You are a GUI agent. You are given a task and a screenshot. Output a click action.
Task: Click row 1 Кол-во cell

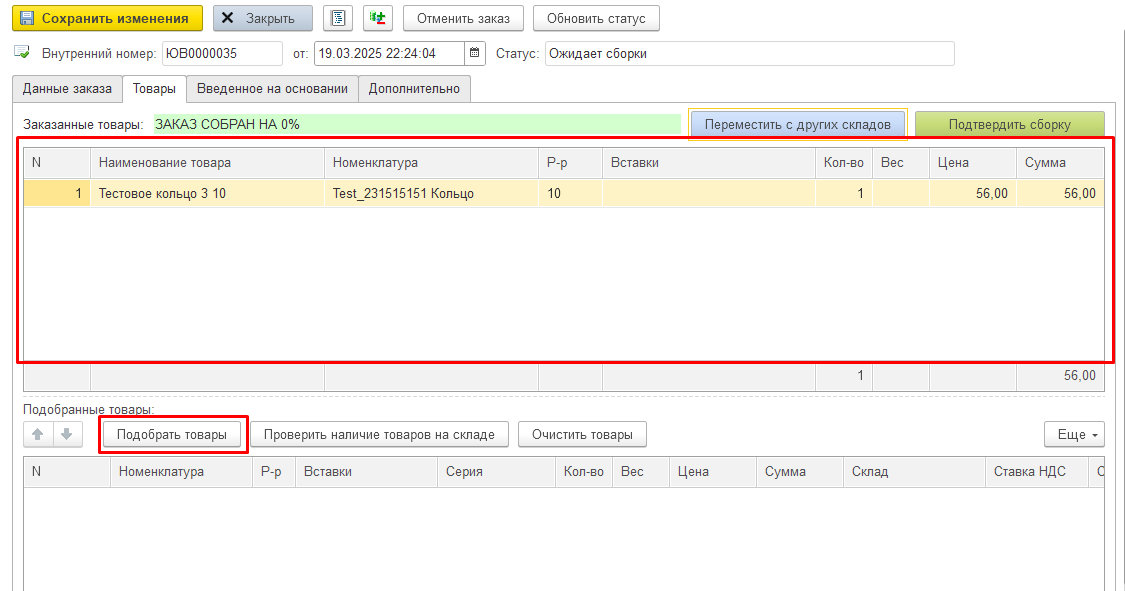pyautogui.click(x=844, y=193)
